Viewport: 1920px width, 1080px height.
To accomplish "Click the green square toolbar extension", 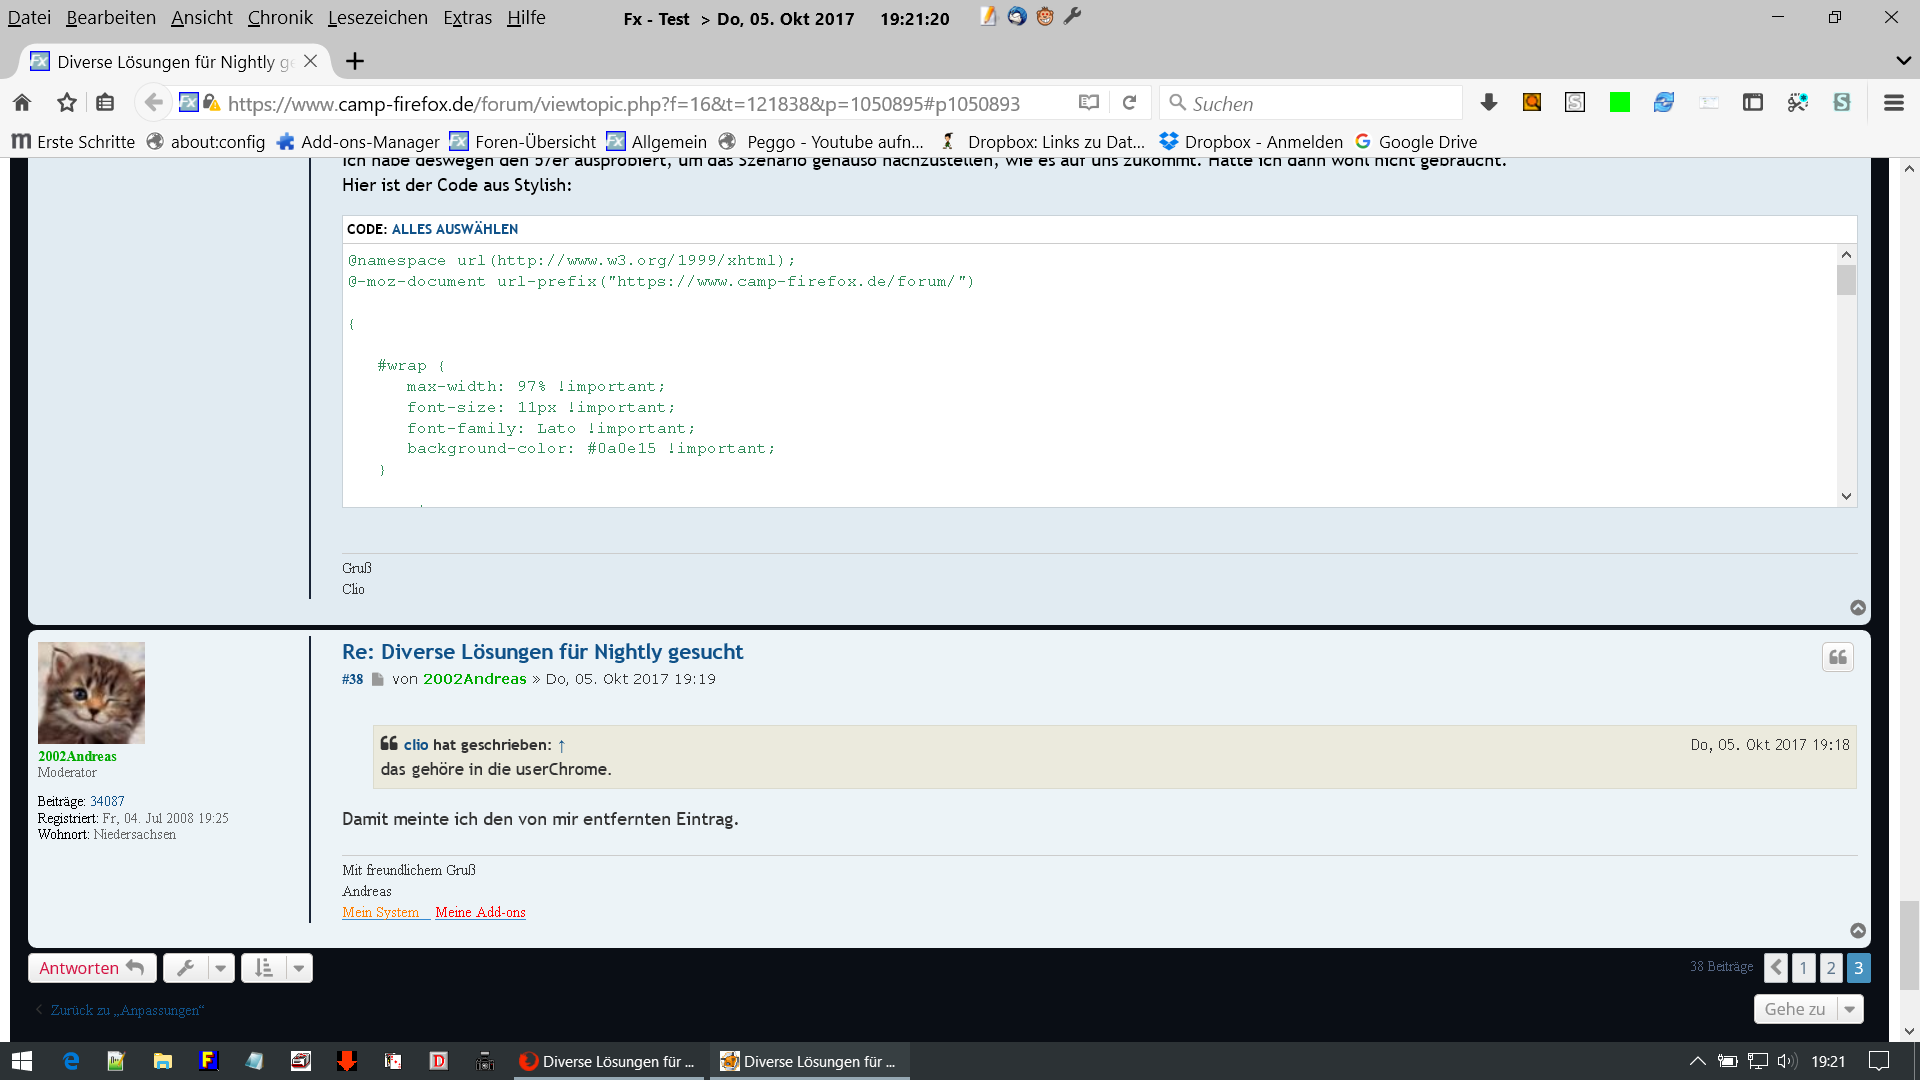I will (1619, 103).
